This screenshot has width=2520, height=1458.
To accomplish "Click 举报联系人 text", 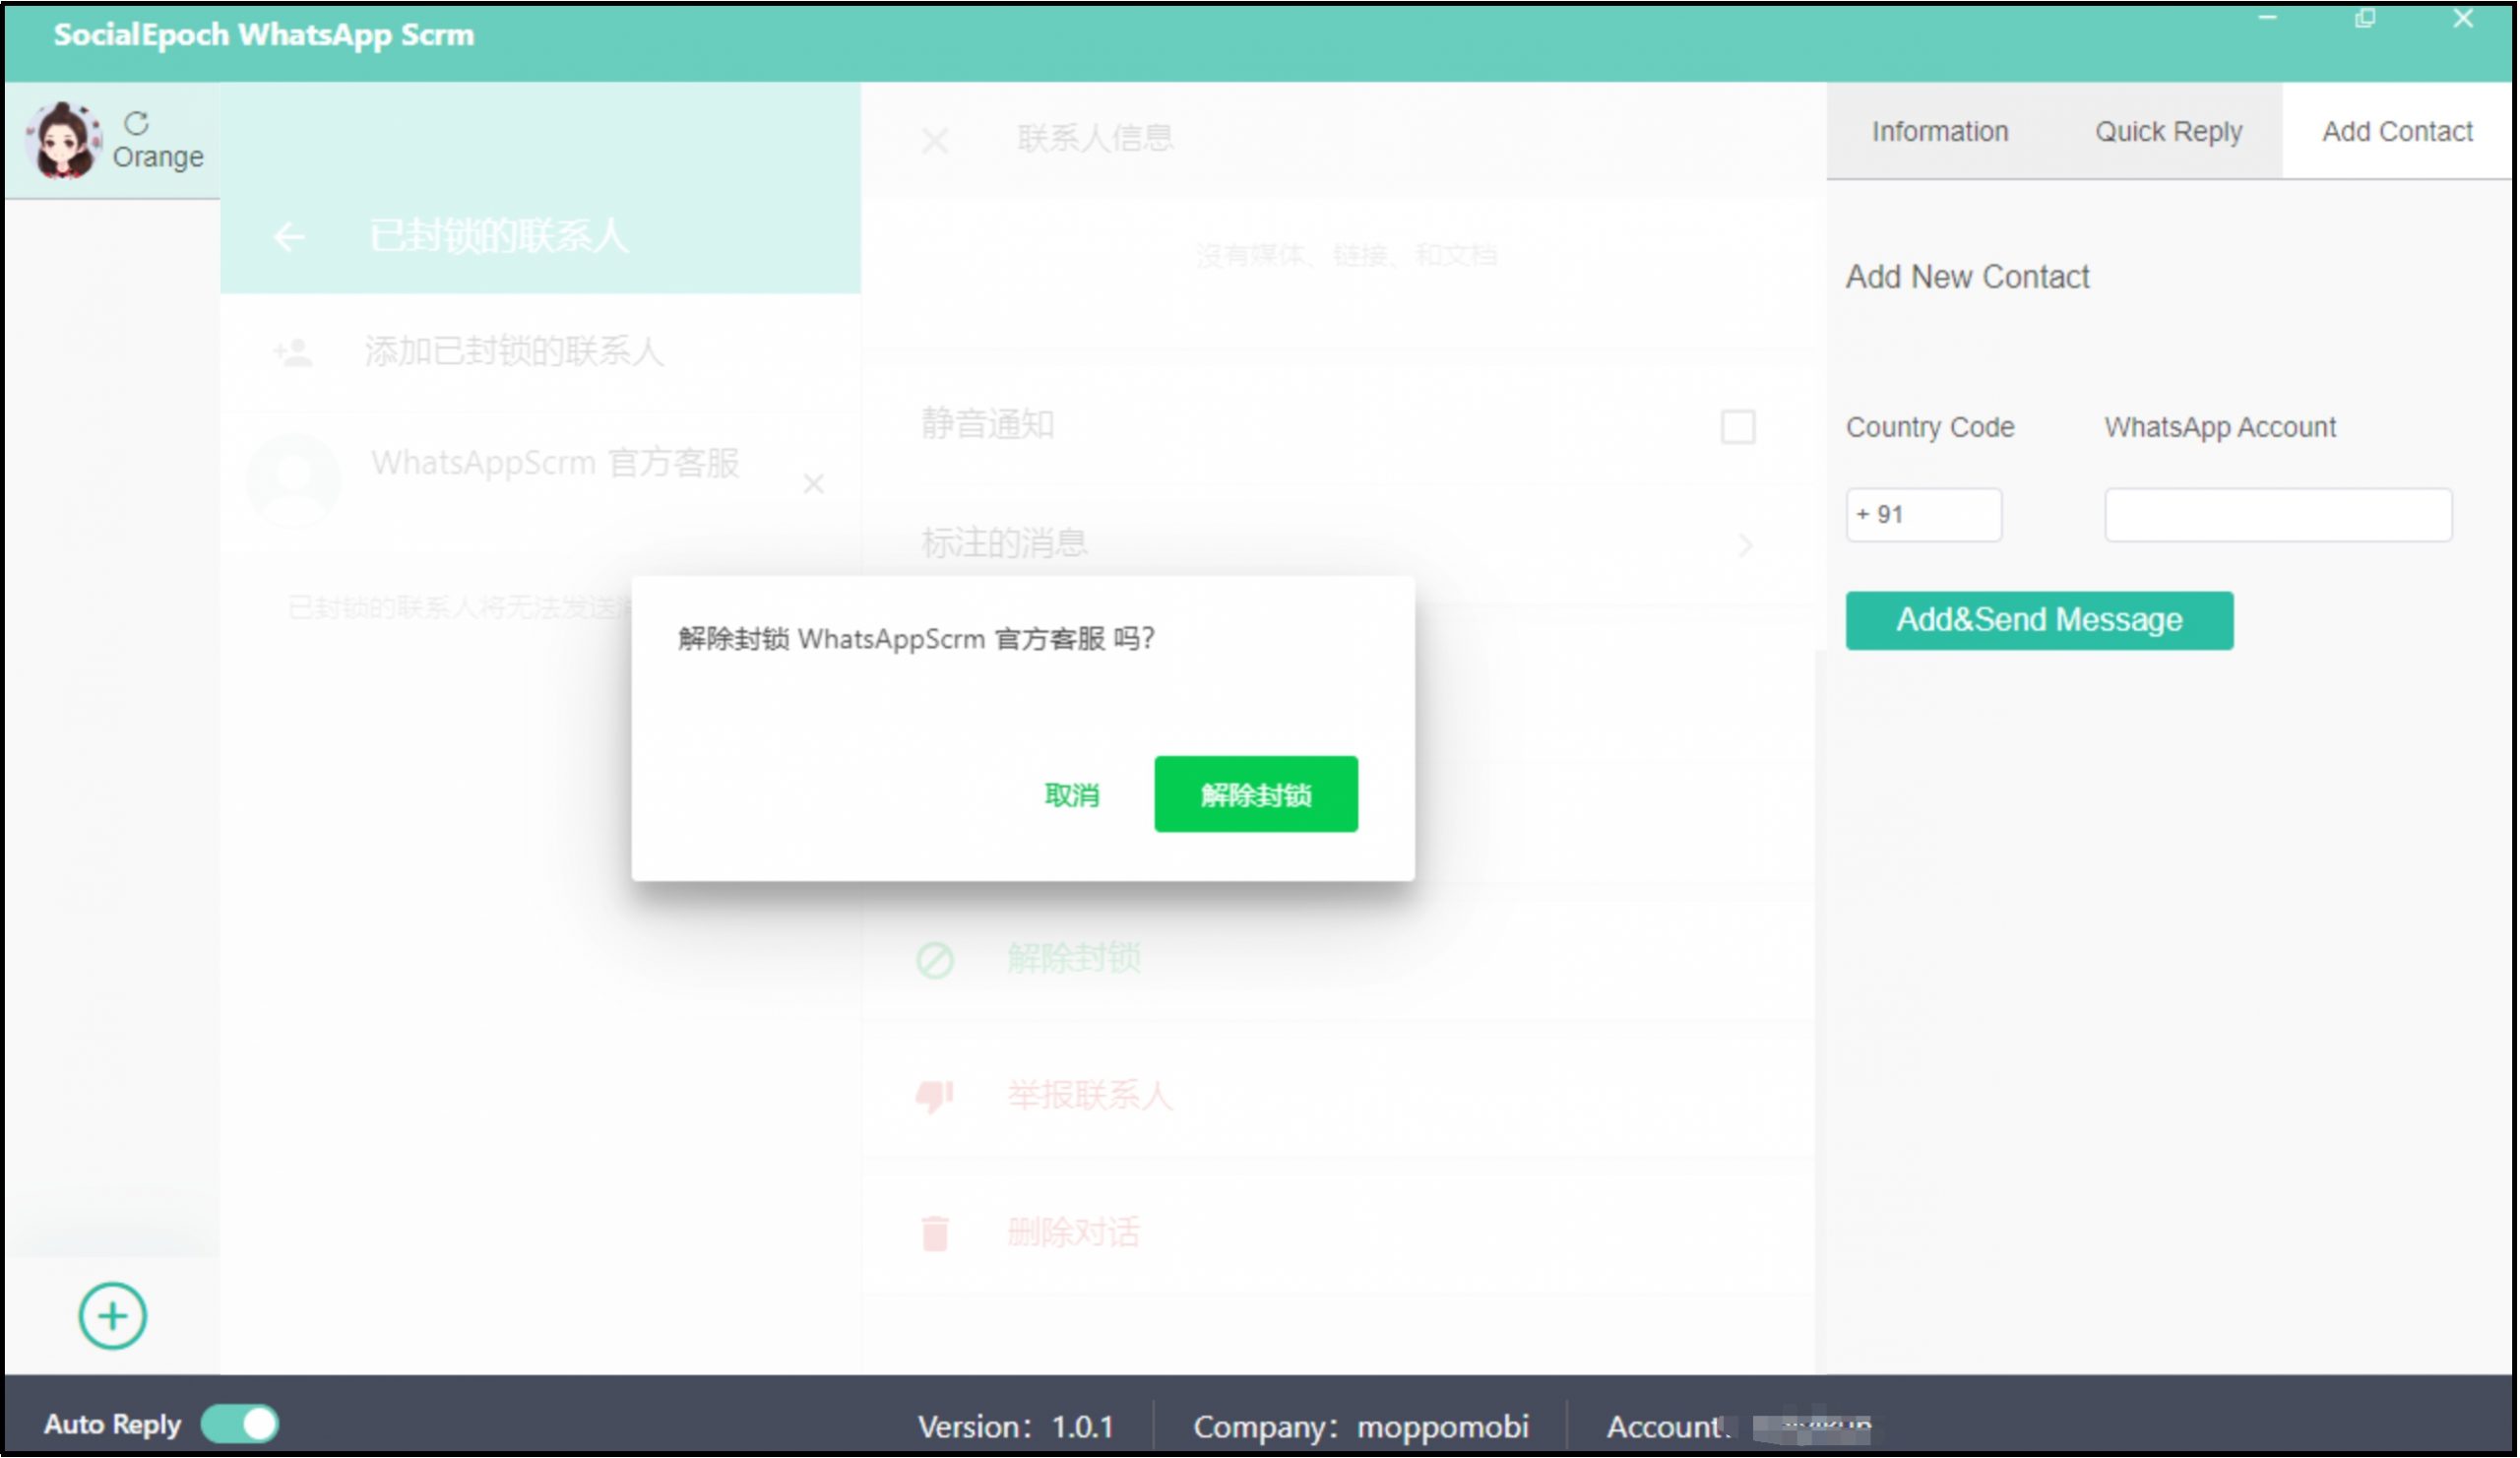I will tap(1090, 1097).
